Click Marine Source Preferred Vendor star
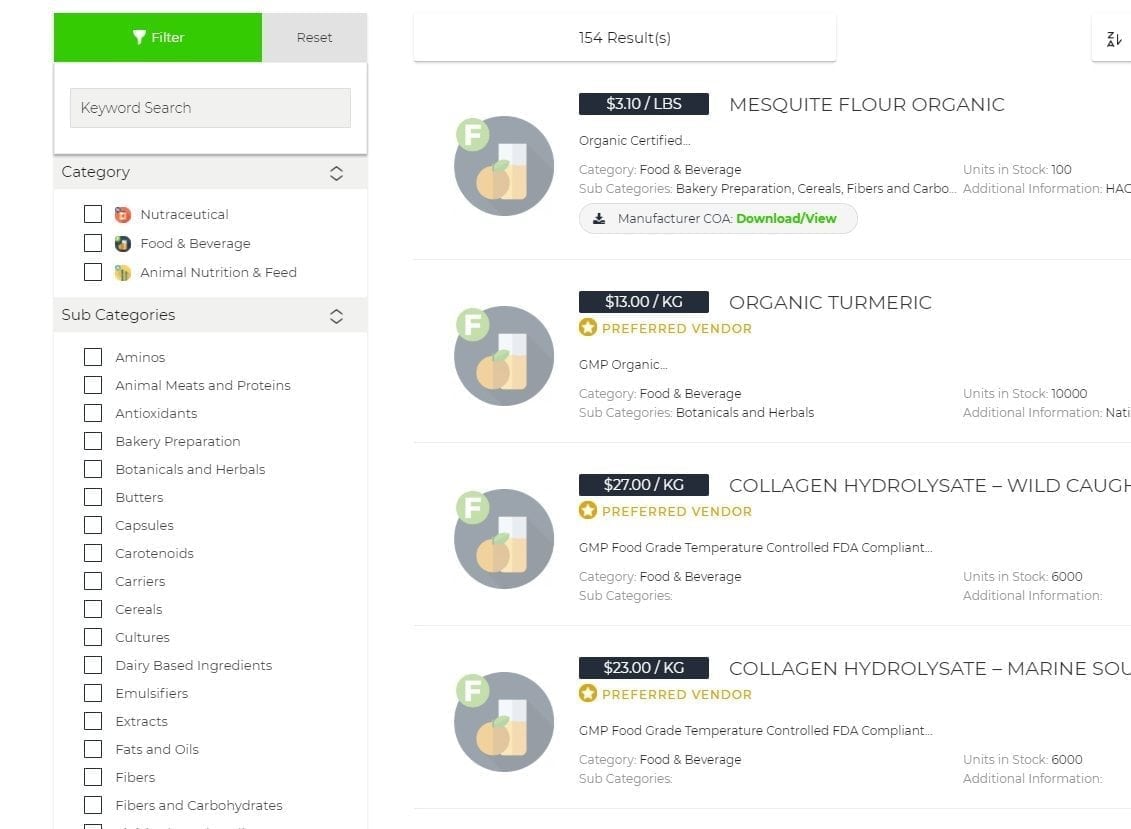The image size is (1131, 829). 588,694
